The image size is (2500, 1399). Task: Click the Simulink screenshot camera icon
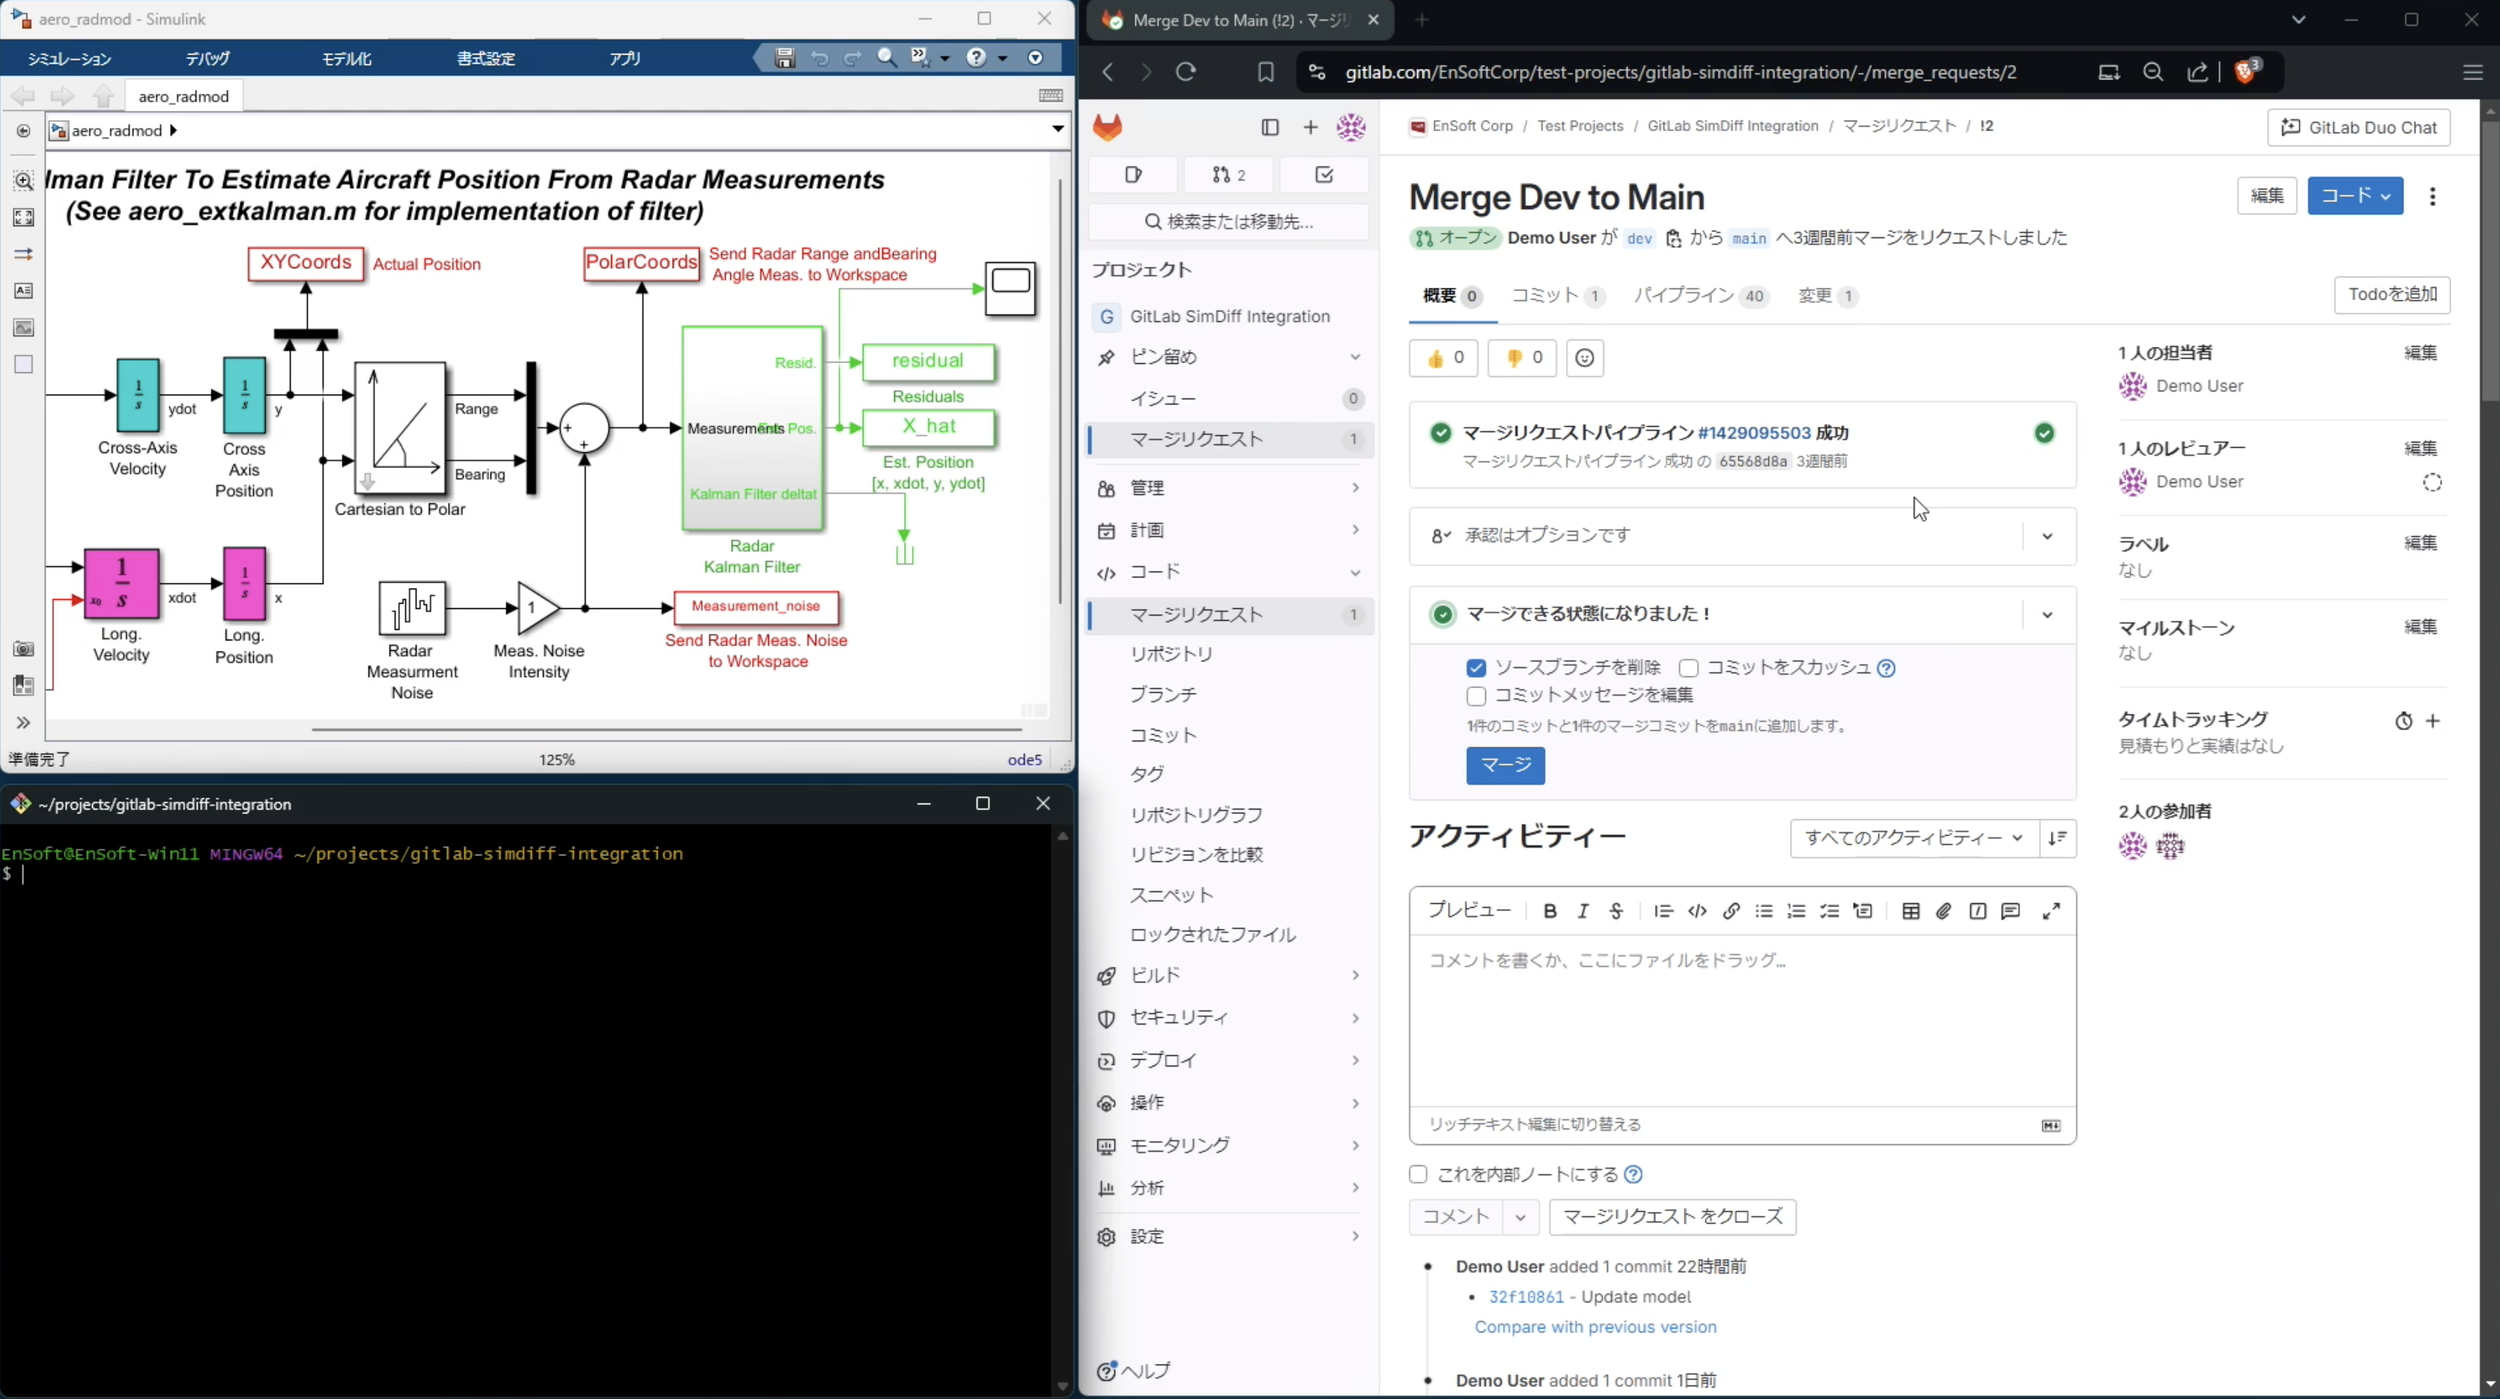(23, 649)
